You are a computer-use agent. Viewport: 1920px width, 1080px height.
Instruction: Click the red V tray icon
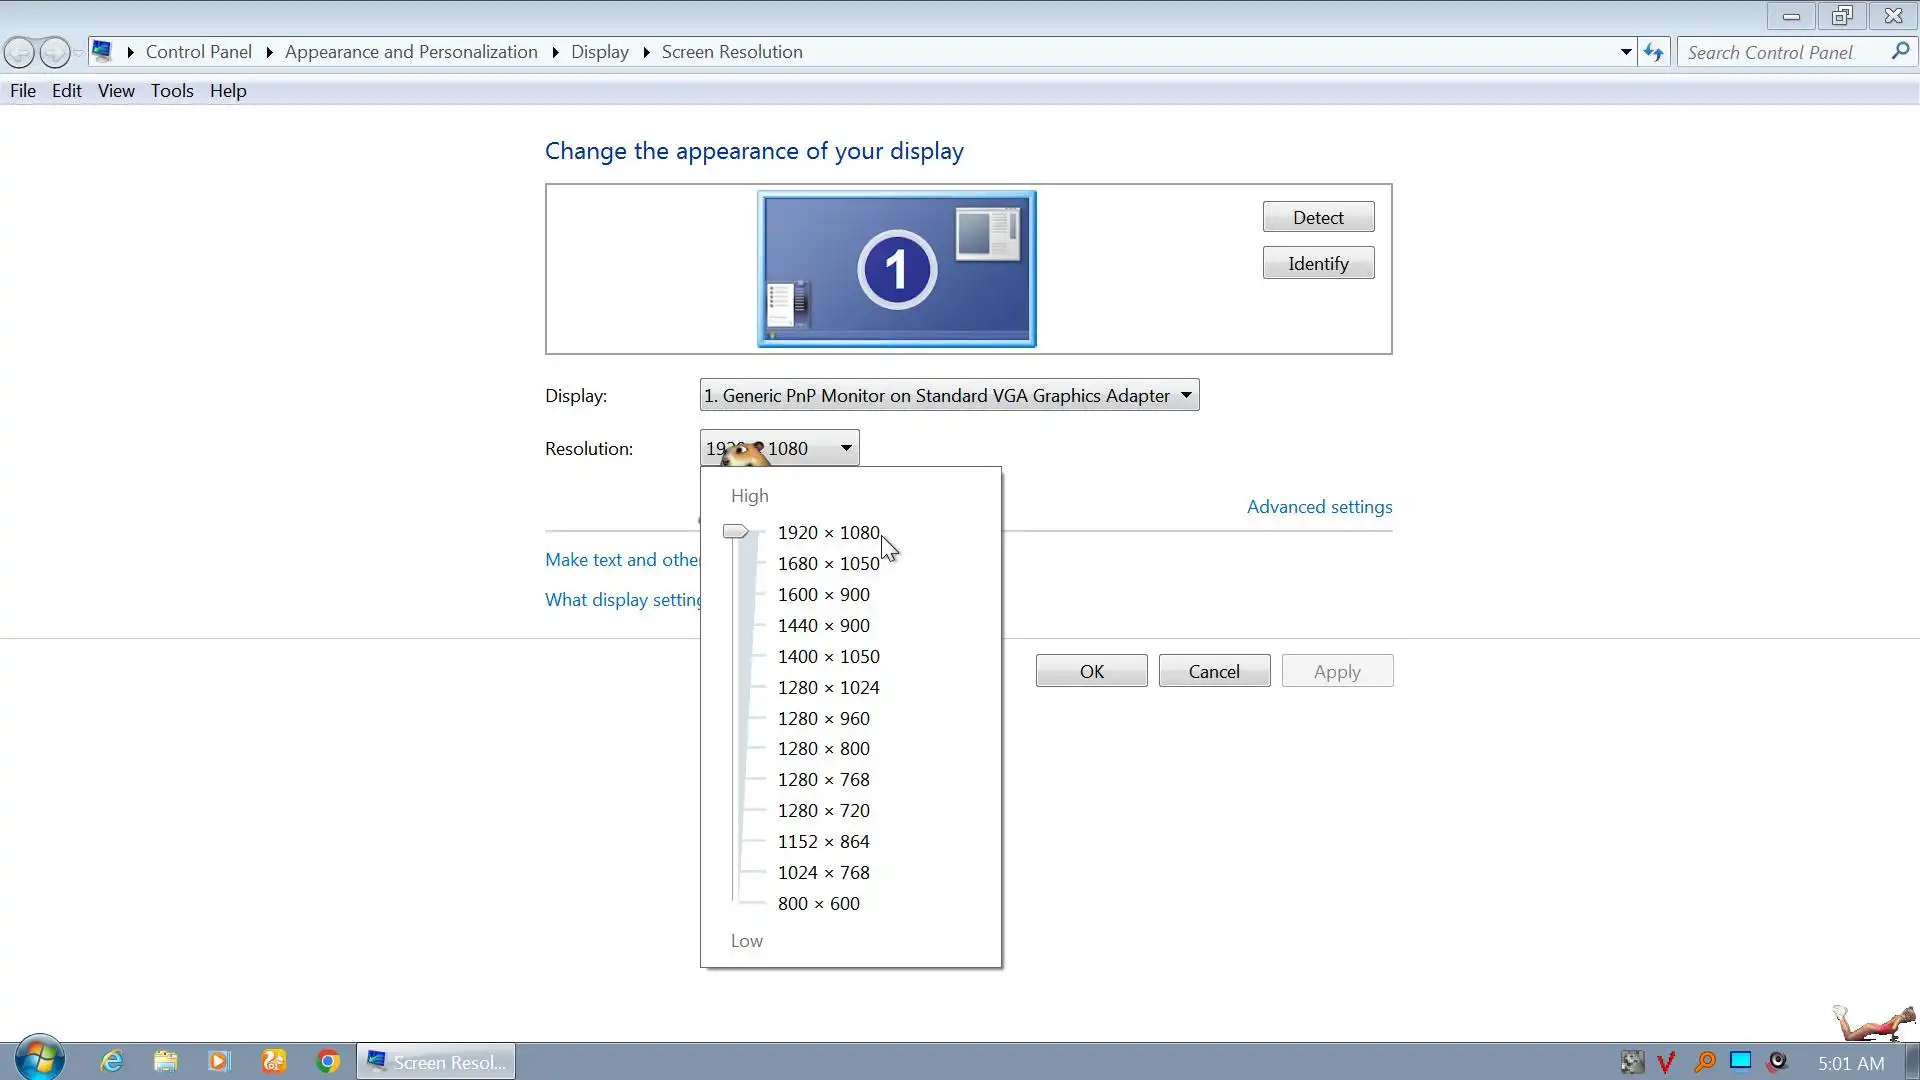click(x=1666, y=1062)
